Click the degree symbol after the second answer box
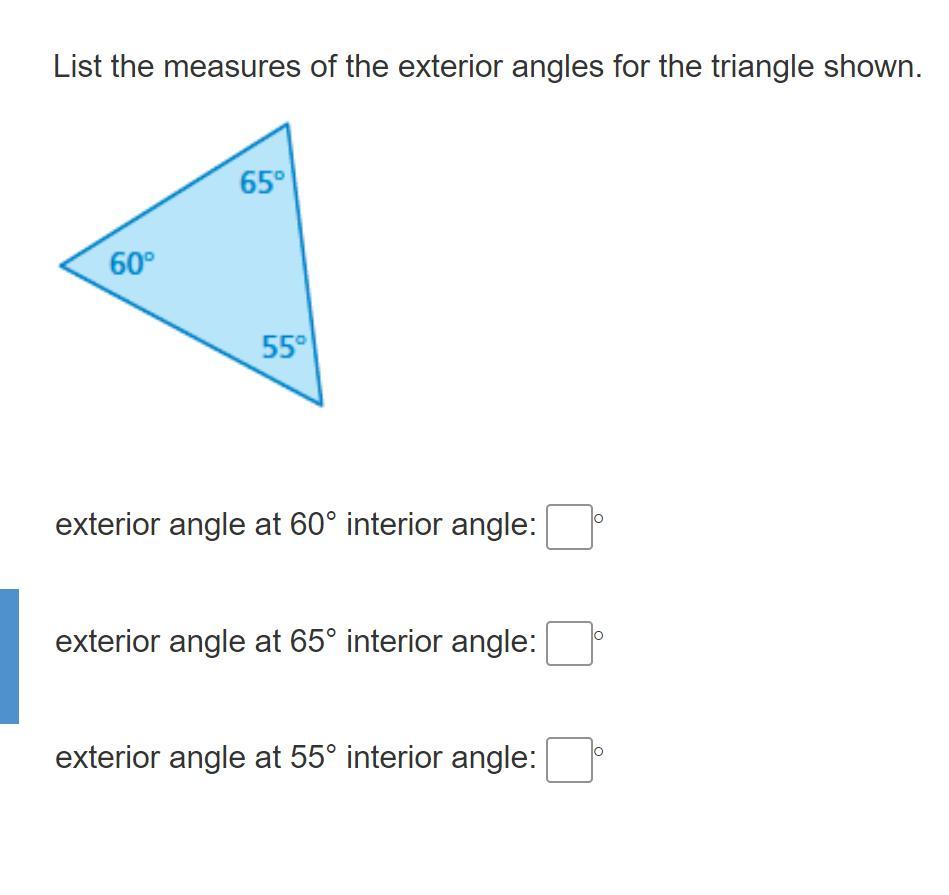 tap(599, 635)
